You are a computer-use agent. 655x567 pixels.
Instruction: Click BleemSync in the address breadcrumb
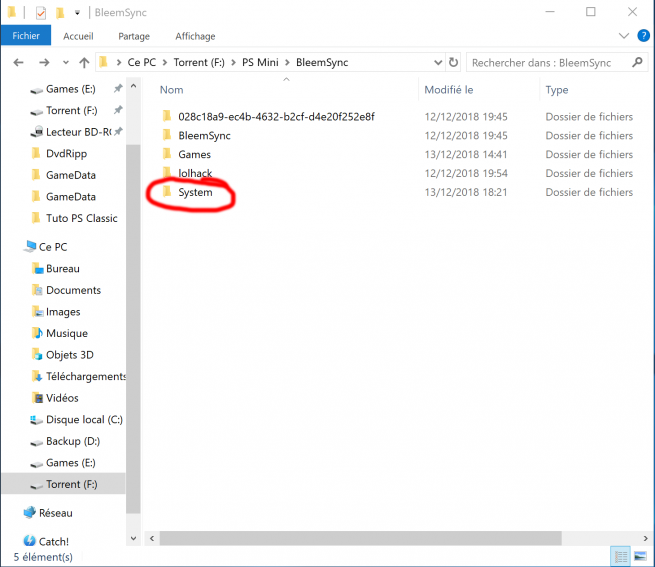[x=322, y=63]
